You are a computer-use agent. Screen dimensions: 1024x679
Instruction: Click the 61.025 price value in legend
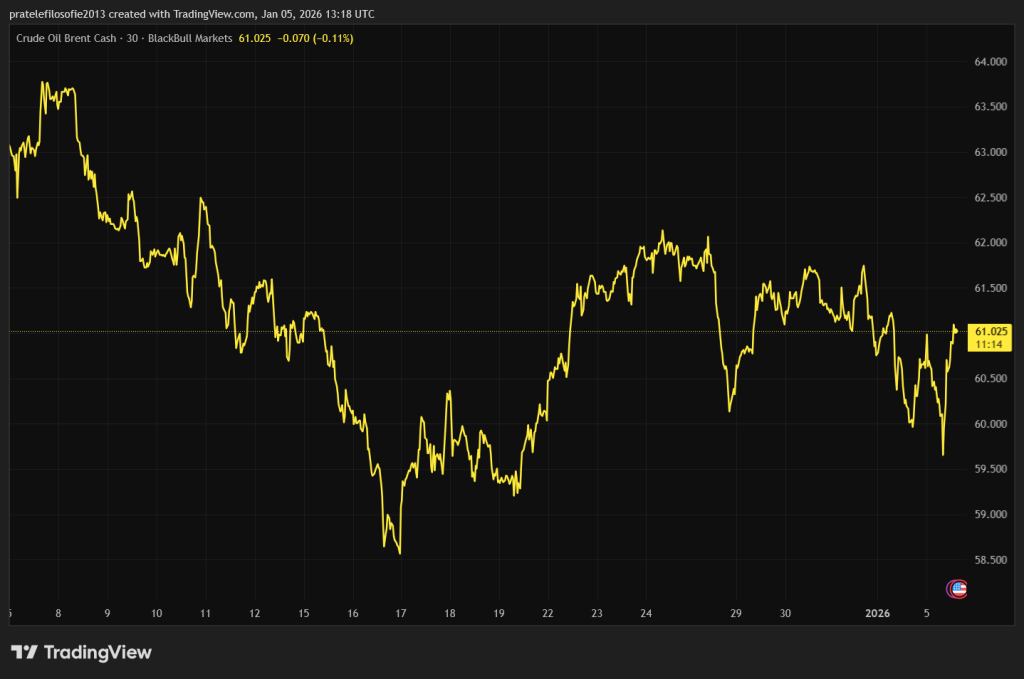255,38
